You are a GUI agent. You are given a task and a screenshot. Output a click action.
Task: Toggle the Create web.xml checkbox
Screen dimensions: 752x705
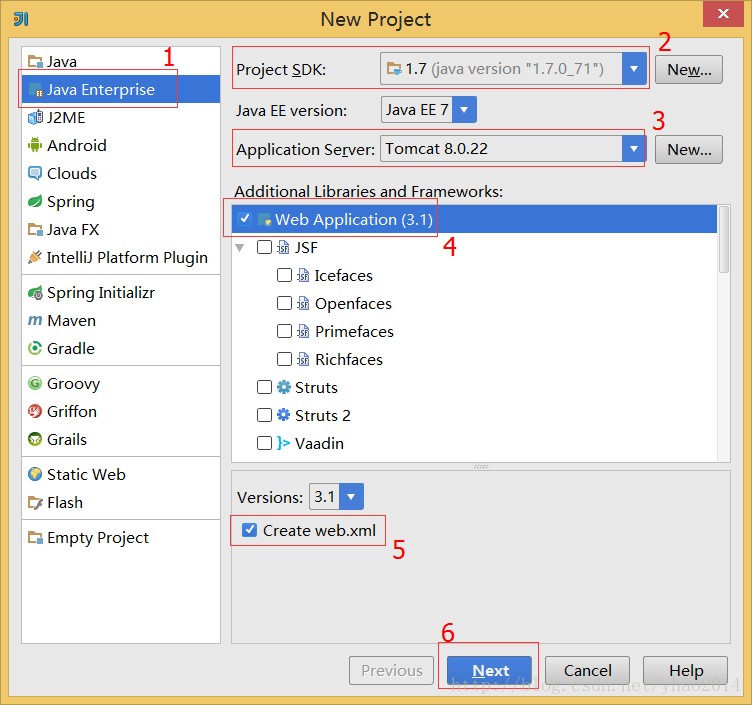[x=249, y=530]
